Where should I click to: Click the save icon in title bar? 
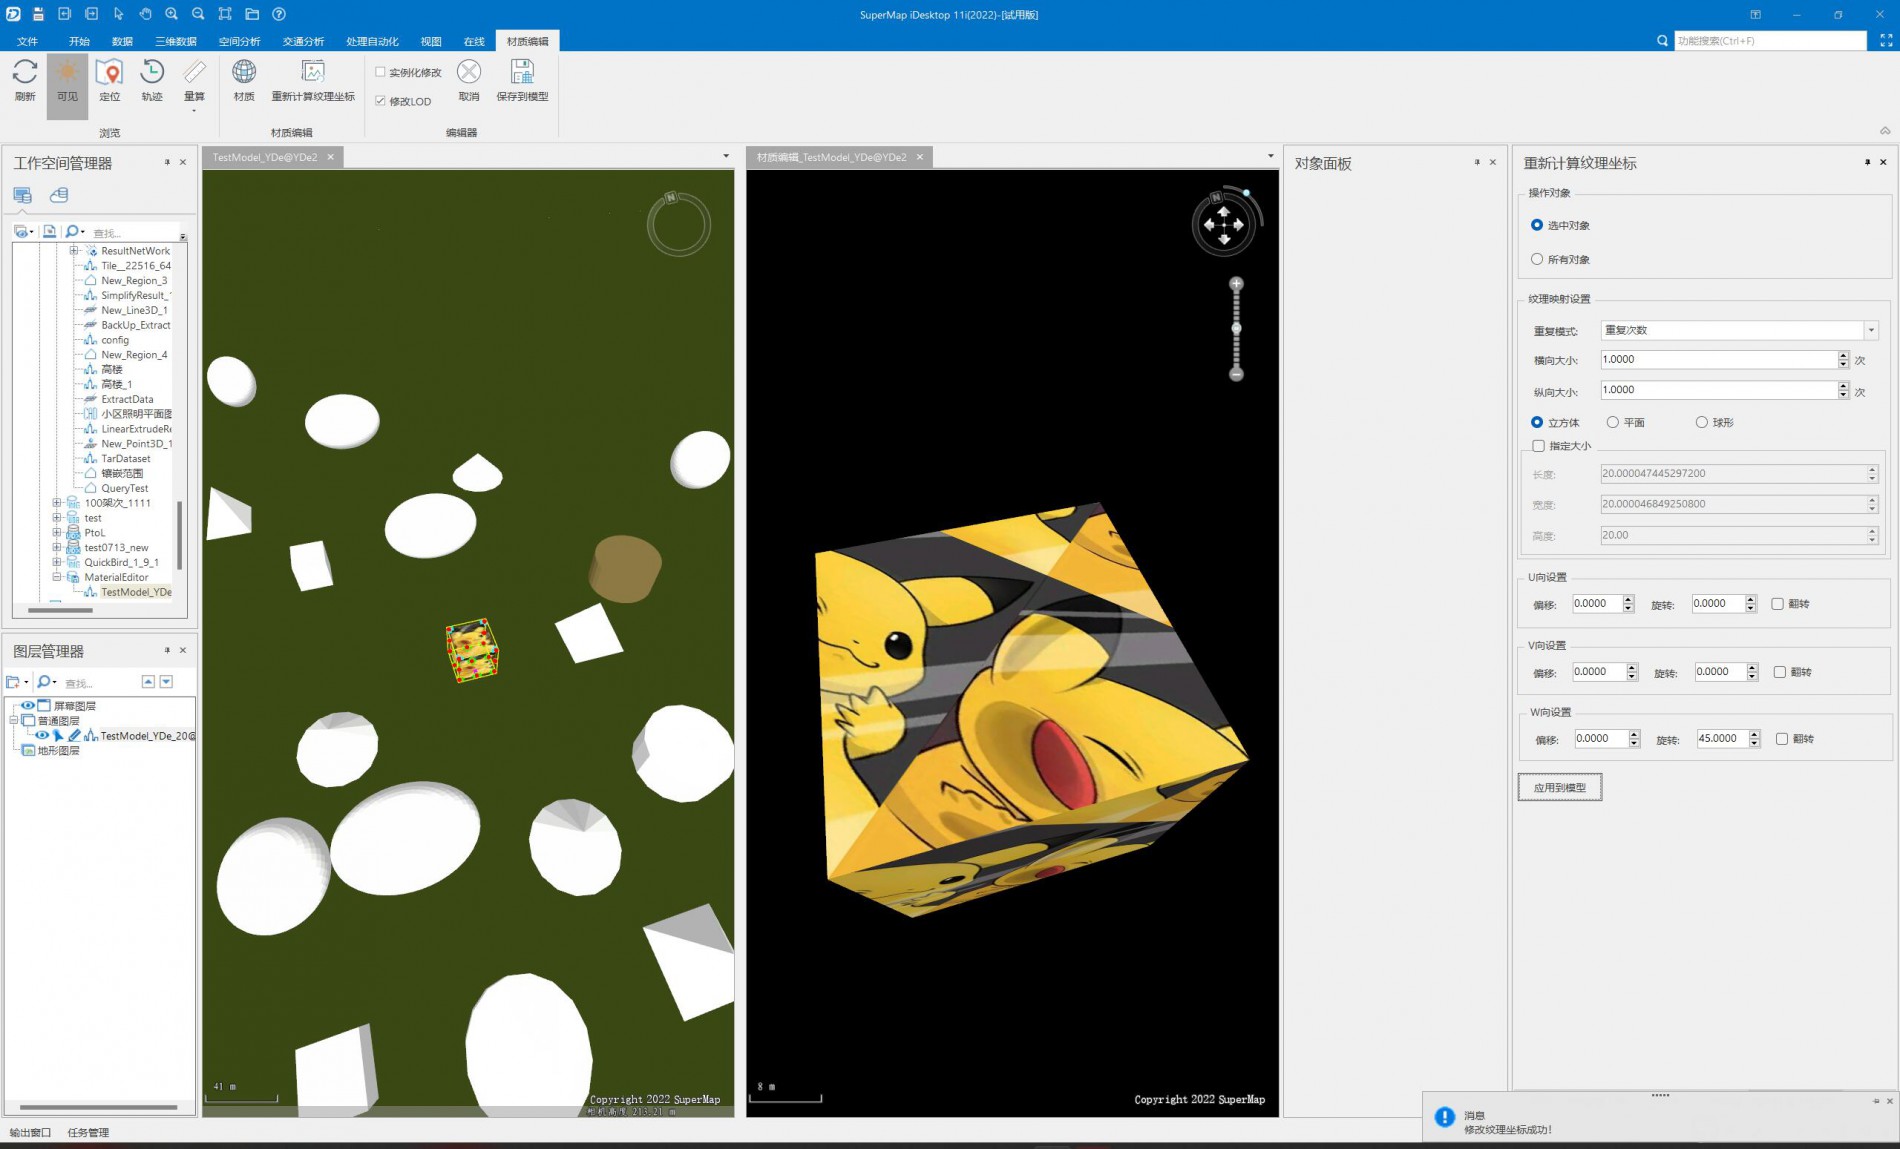point(38,14)
